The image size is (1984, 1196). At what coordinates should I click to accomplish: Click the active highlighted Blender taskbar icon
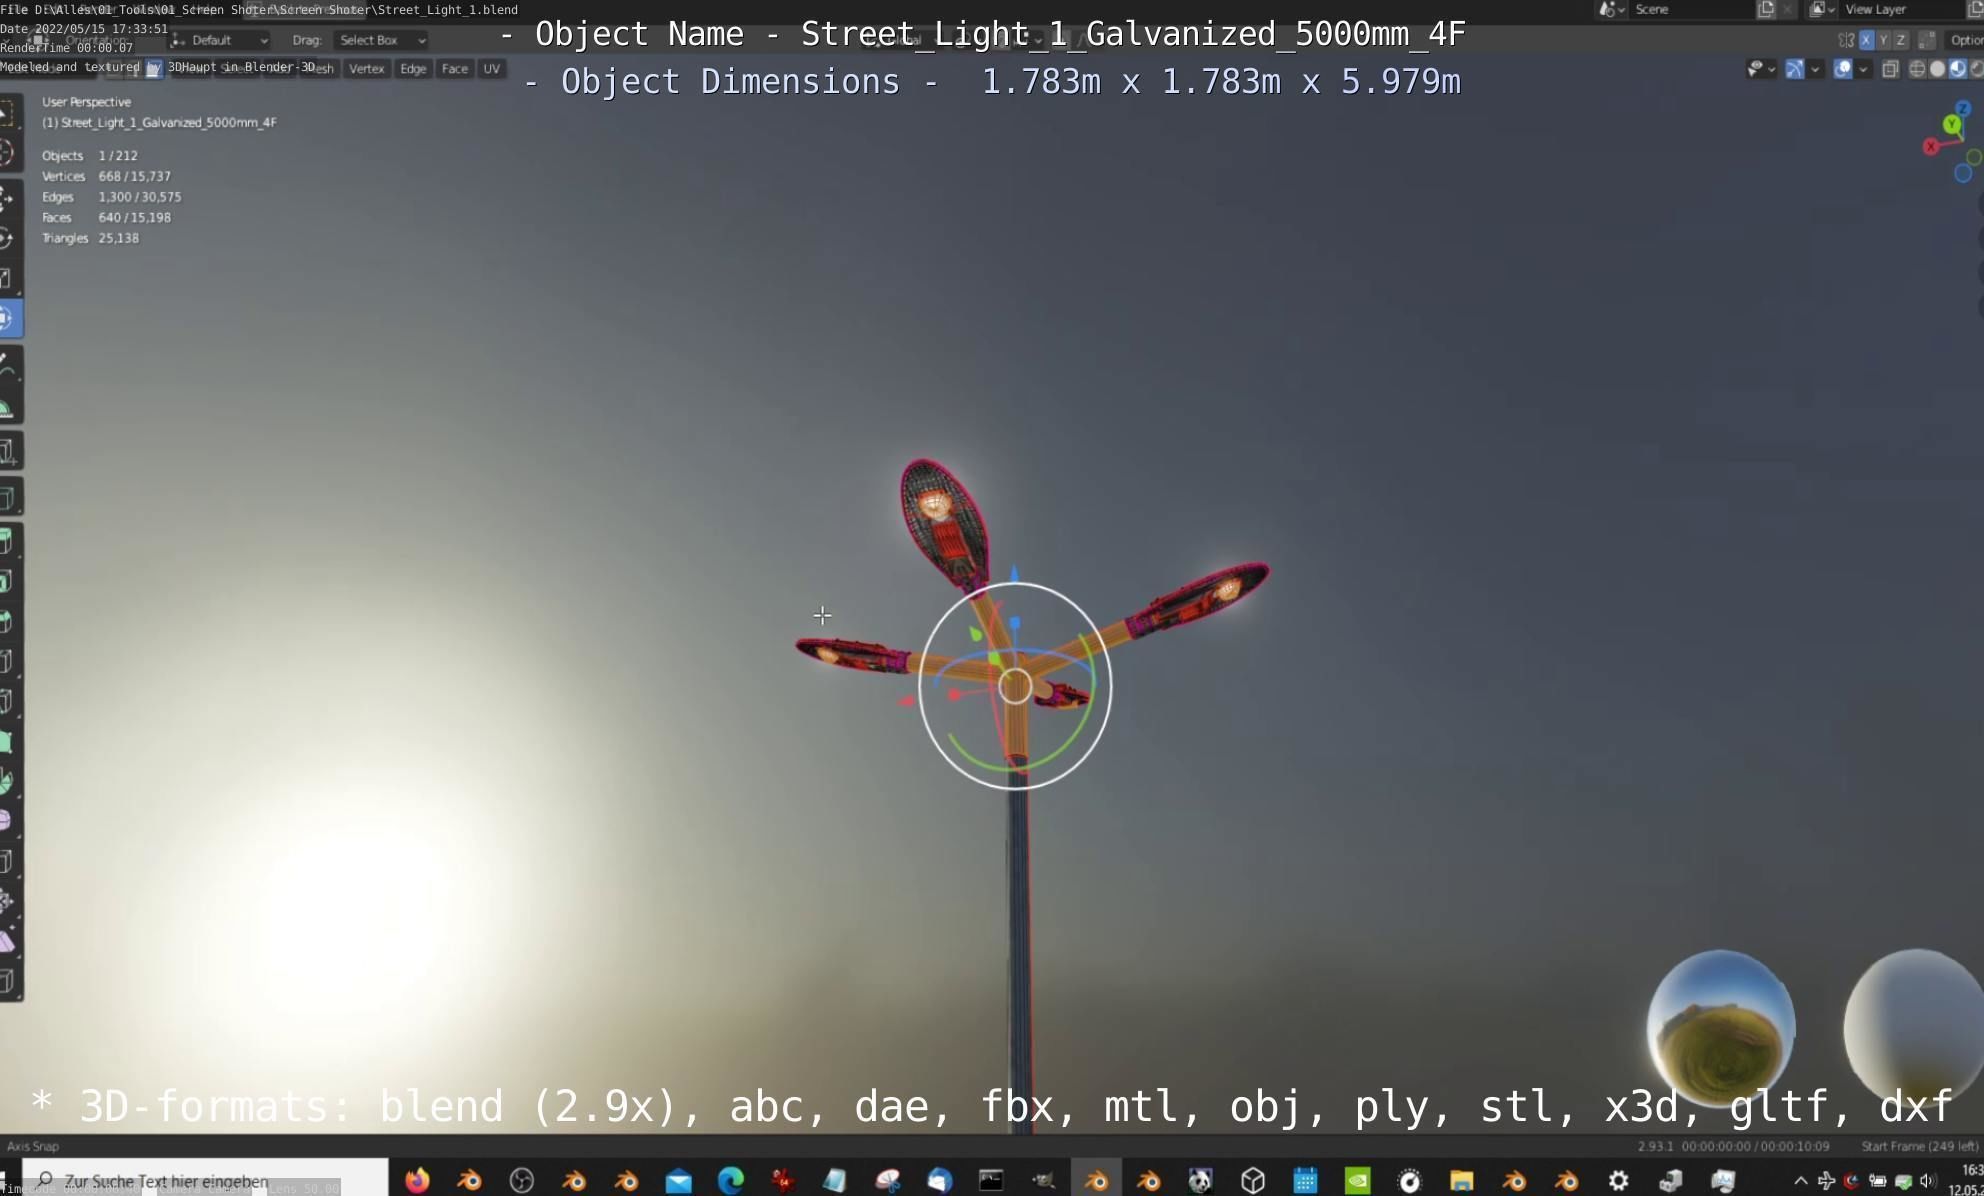[1096, 1181]
